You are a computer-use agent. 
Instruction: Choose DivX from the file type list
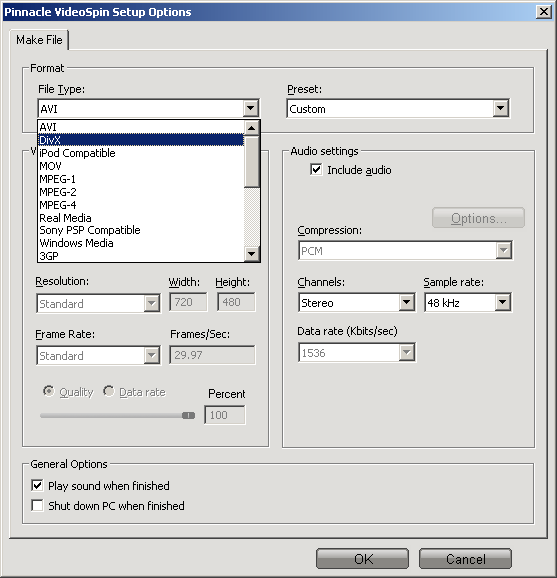(141, 140)
